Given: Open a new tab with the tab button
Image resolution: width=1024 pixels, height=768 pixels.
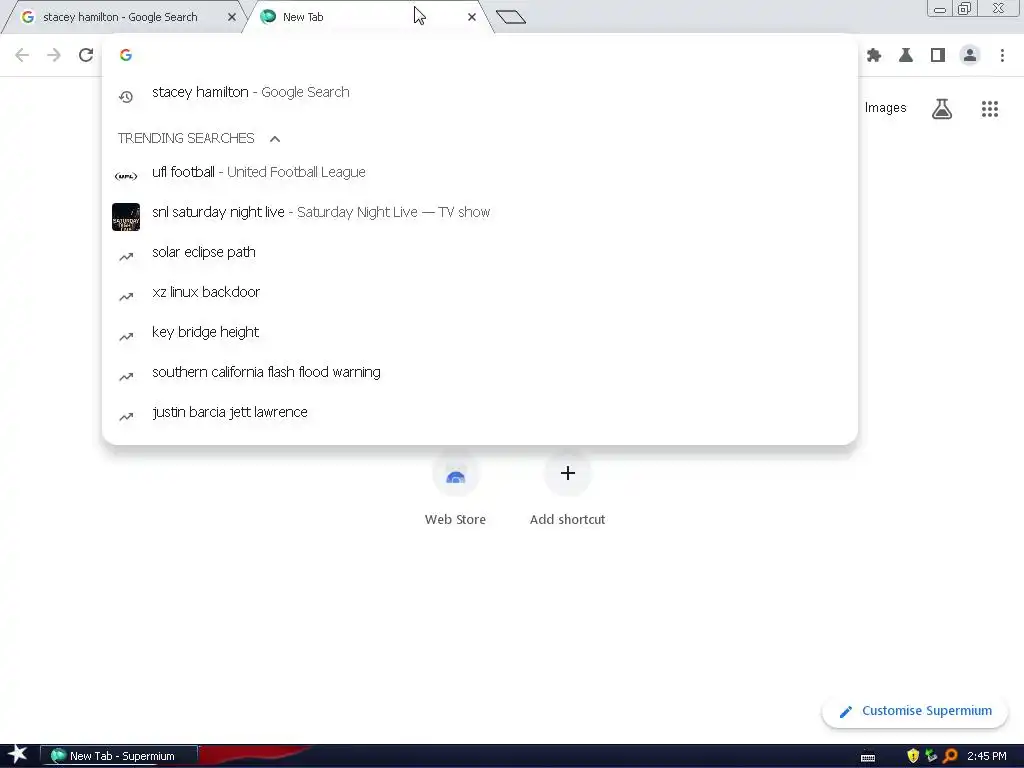Looking at the screenshot, I should coord(511,17).
